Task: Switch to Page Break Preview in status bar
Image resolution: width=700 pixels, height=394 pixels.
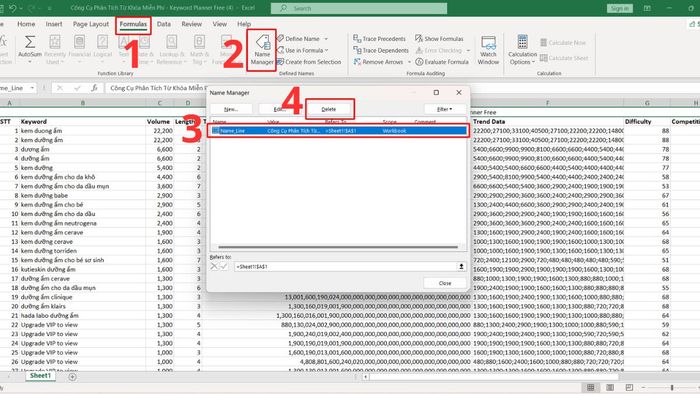Action: pyautogui.click(x=629, y=387)
